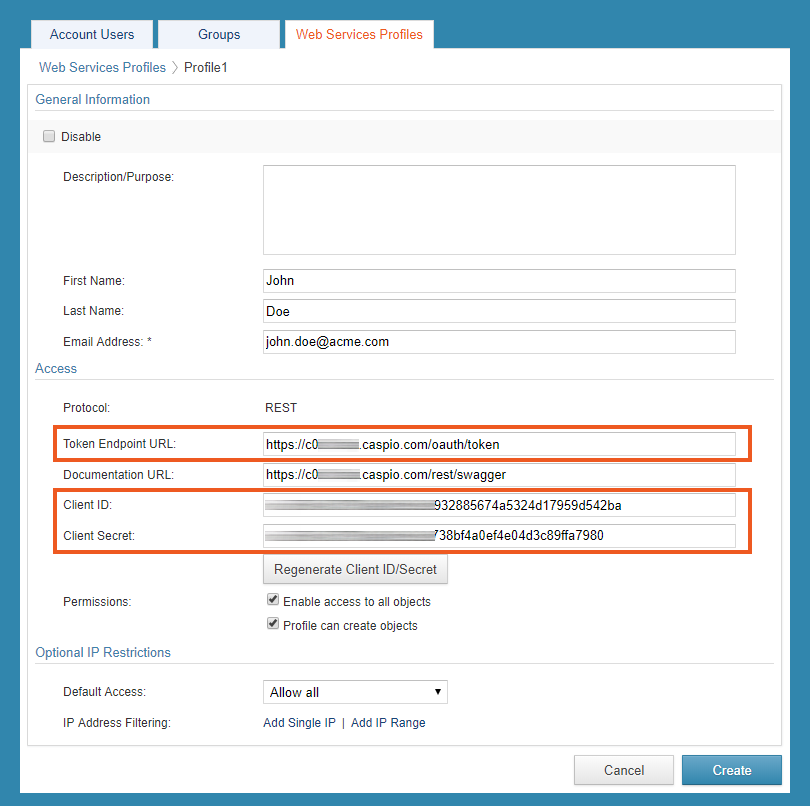The image size is (810, 806).
Task: Open the Default Access dropdown
Action: (x=355, y=691)
